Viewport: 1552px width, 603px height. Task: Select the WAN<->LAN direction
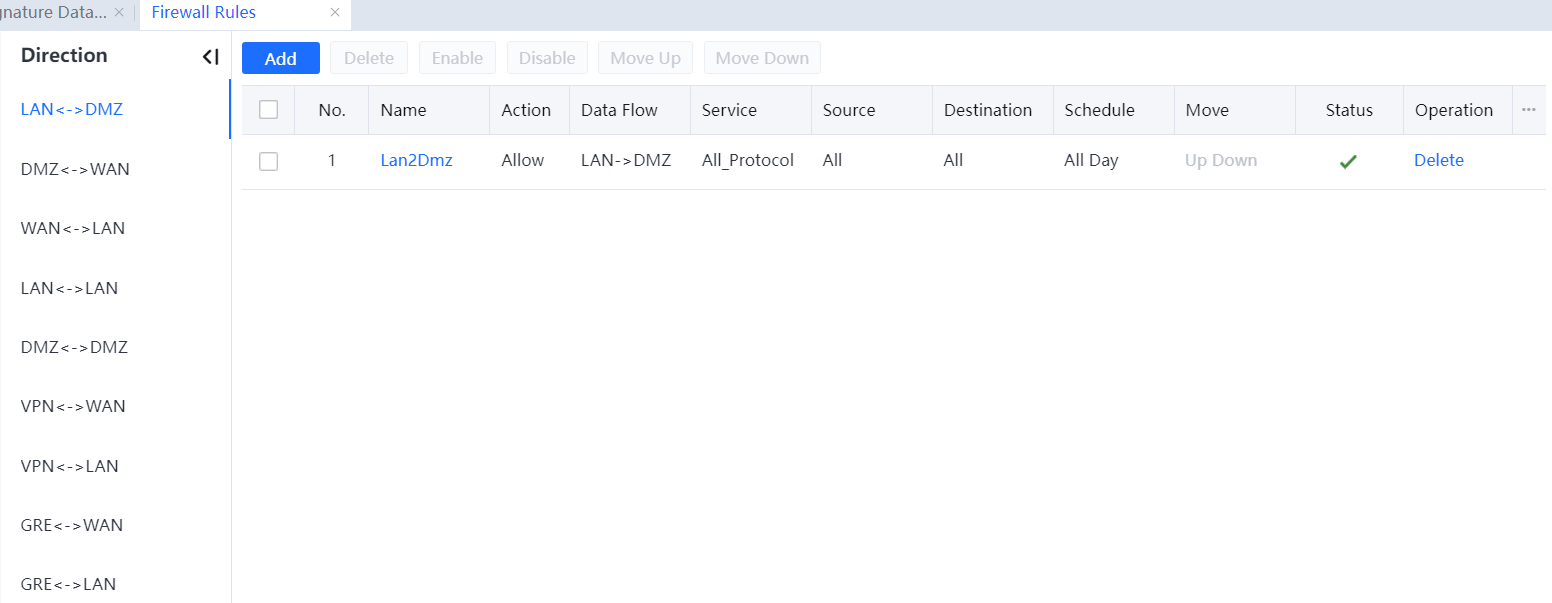click(x=73, y=228)
